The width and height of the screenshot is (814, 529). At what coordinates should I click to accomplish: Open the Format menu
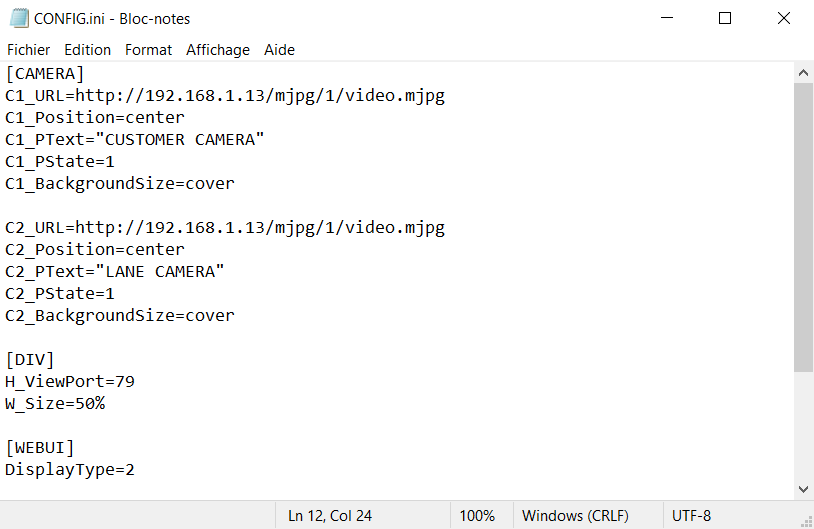pos(148,49)
